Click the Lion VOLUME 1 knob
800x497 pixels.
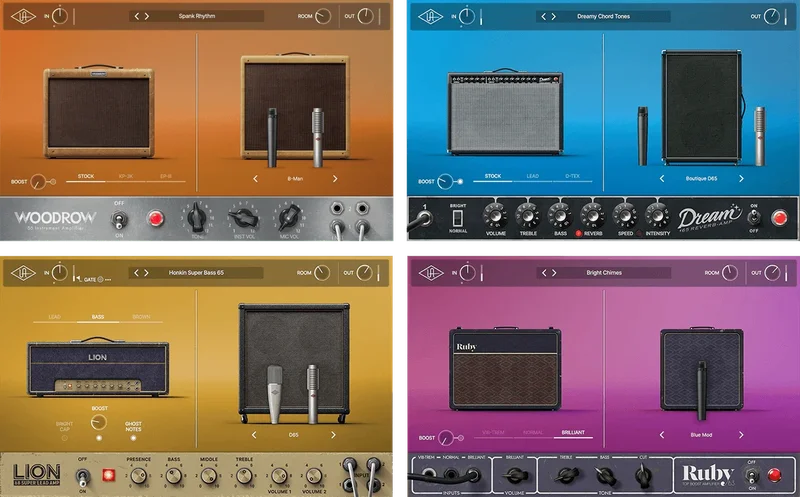[279, 476]
